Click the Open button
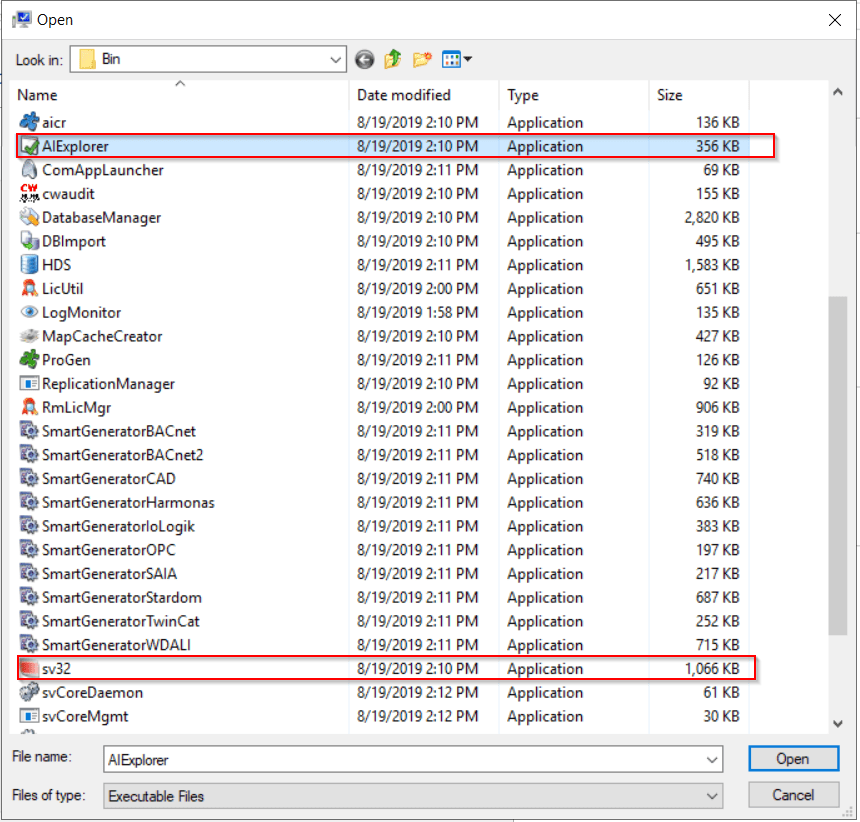The height and width of the screenshot is (822, 860). click(x=793, y=758)
